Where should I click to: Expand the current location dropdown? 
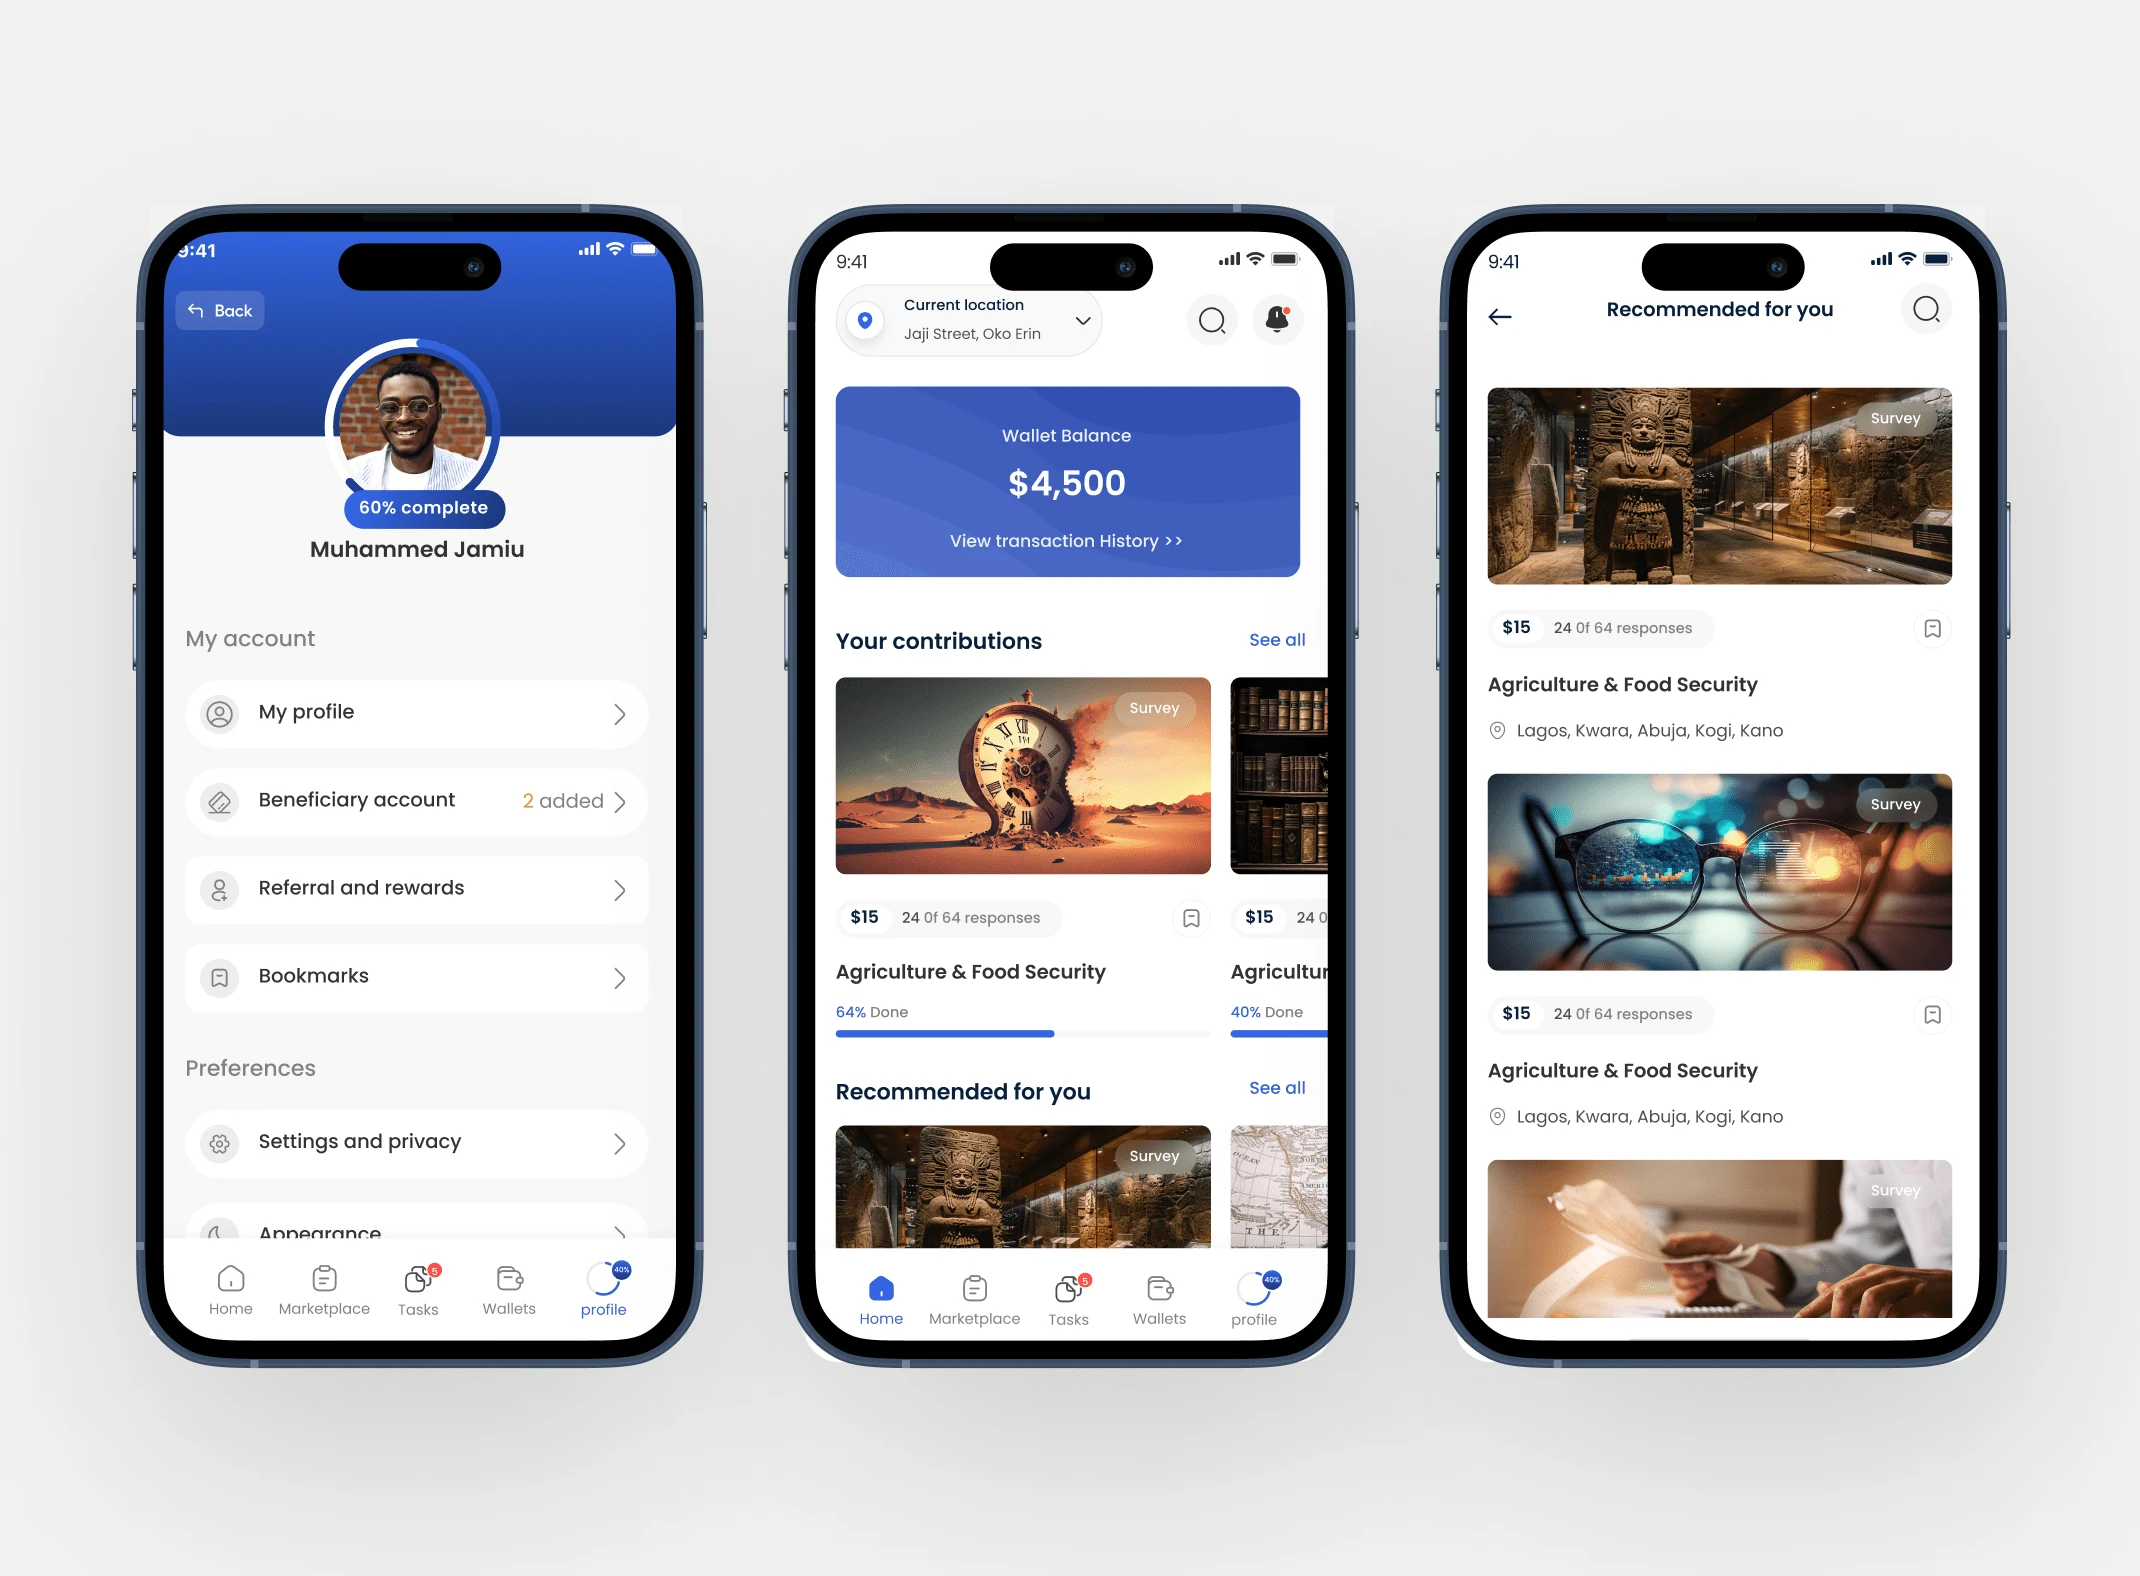pos(1082,321)
